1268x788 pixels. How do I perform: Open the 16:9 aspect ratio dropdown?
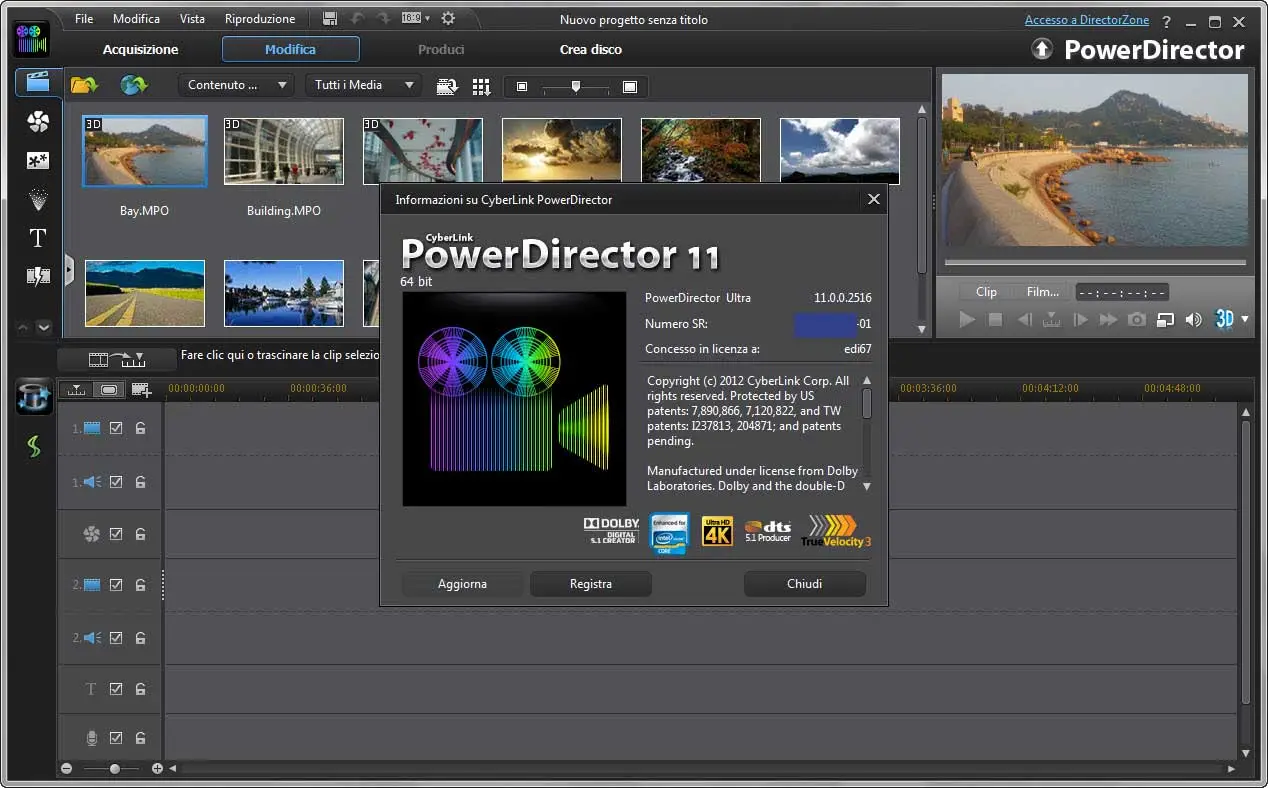pos(414,18)
